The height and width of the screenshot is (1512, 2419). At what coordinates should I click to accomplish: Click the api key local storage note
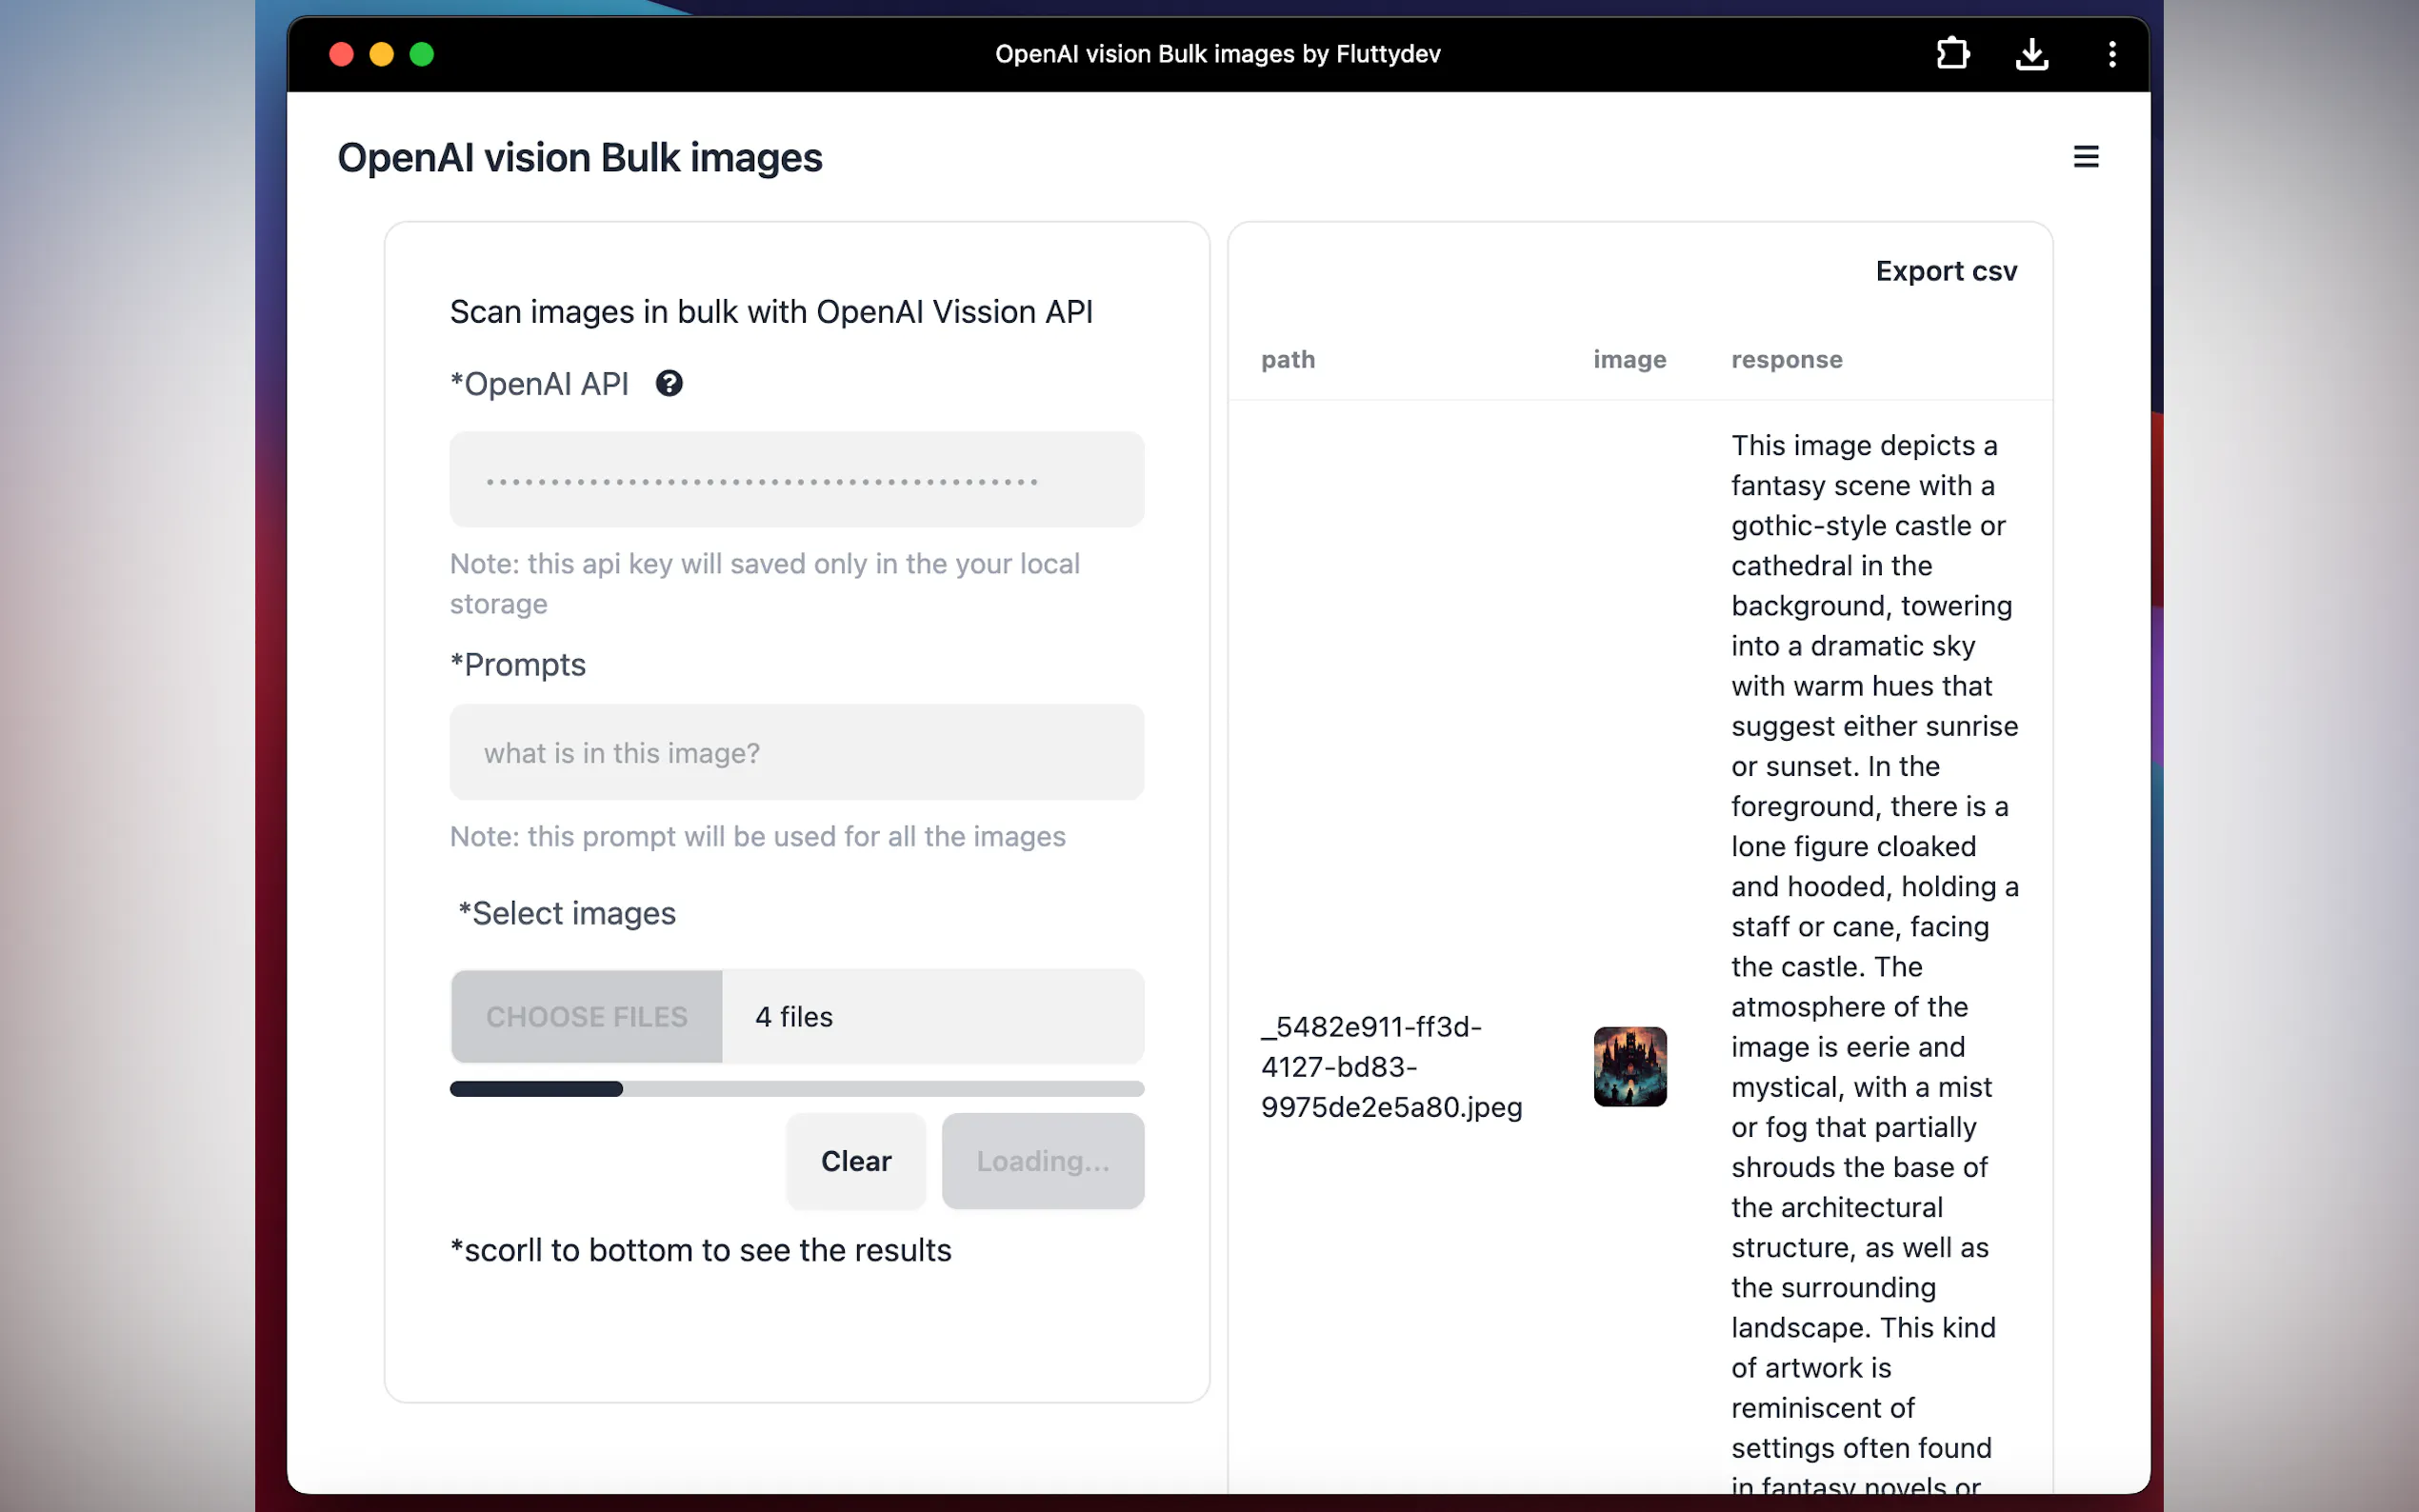tap(765, 584)
